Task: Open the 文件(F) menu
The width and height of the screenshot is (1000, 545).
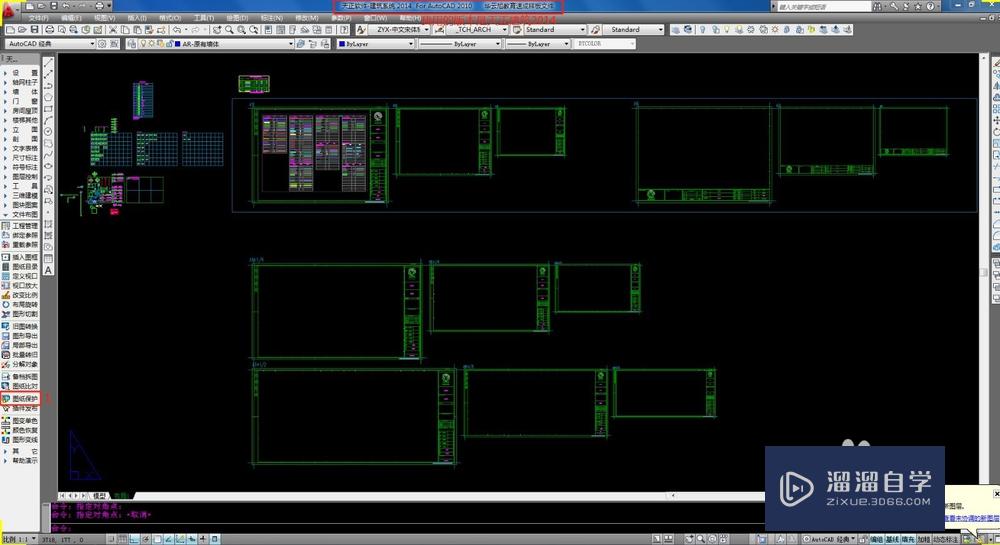Action: coord(38,18)
